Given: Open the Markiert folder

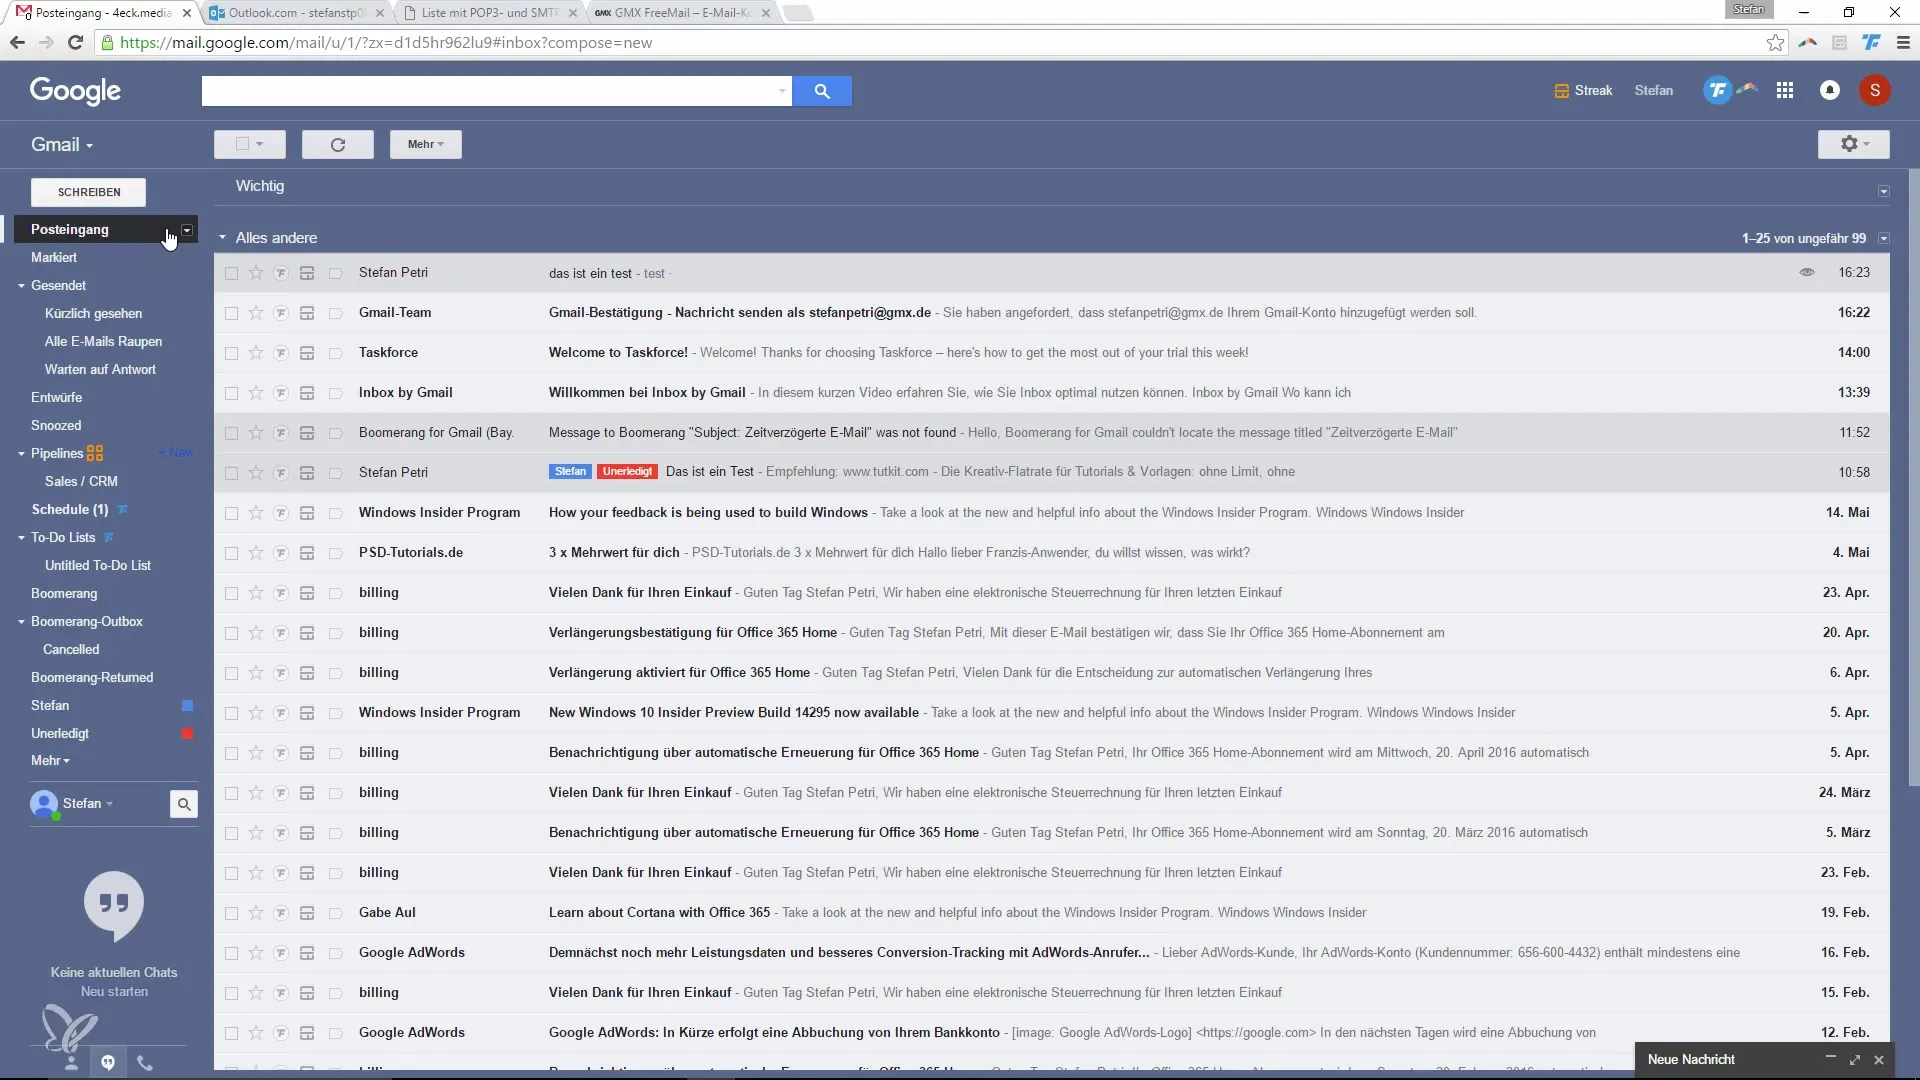Looking at the screenshot, I should [x=53, y=258].
